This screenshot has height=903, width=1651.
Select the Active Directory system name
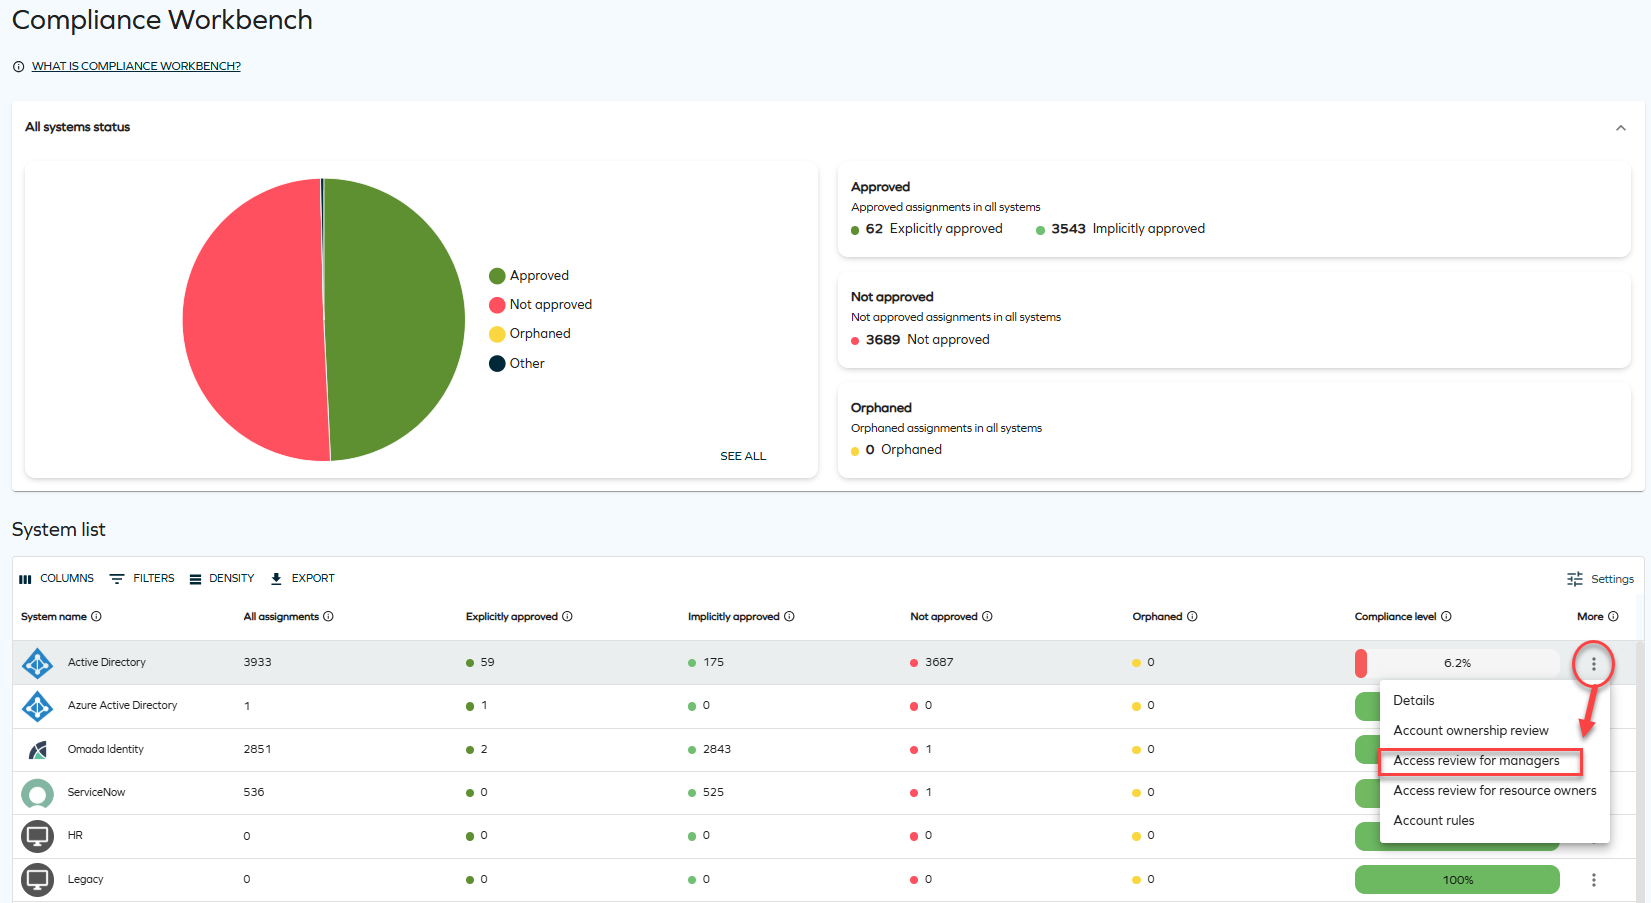pyautogui.click(x=107, y=663)
